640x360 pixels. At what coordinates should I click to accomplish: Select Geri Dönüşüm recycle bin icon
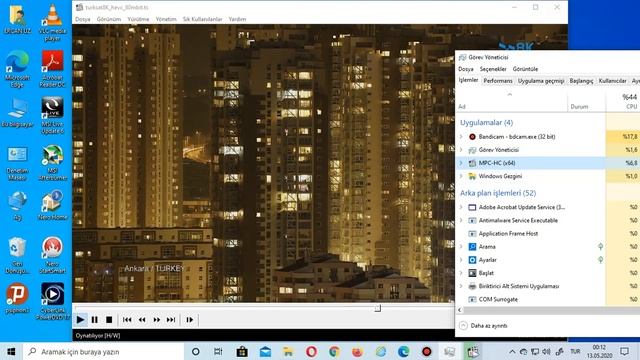pos(18,256)
